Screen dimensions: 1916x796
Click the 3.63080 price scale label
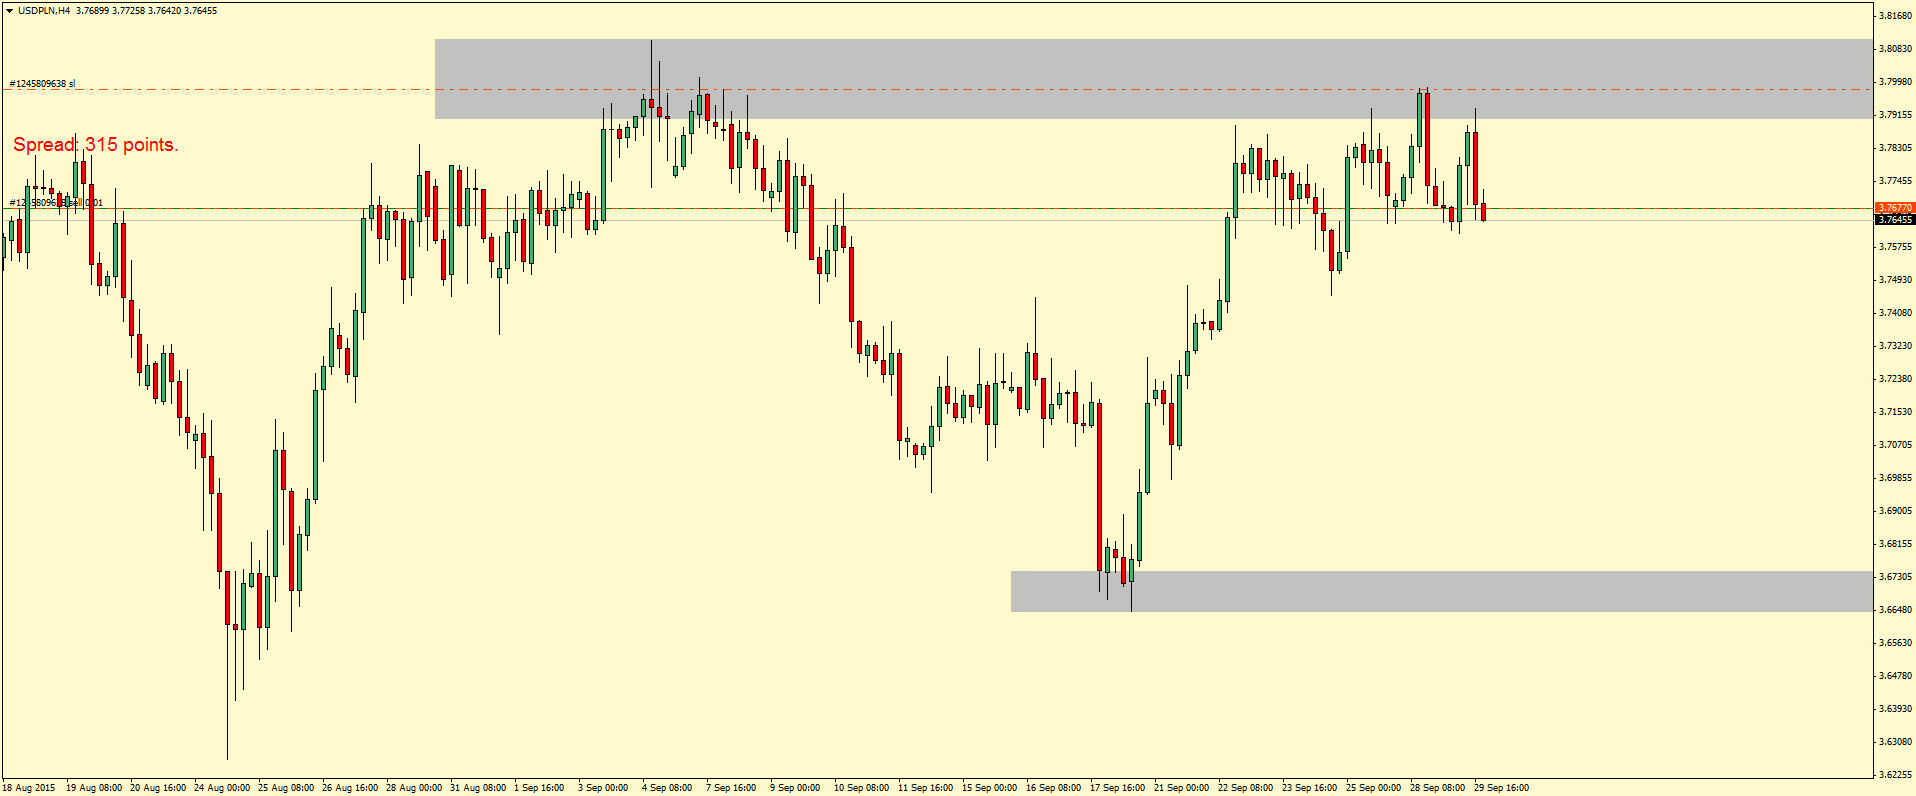(1895, 742)
